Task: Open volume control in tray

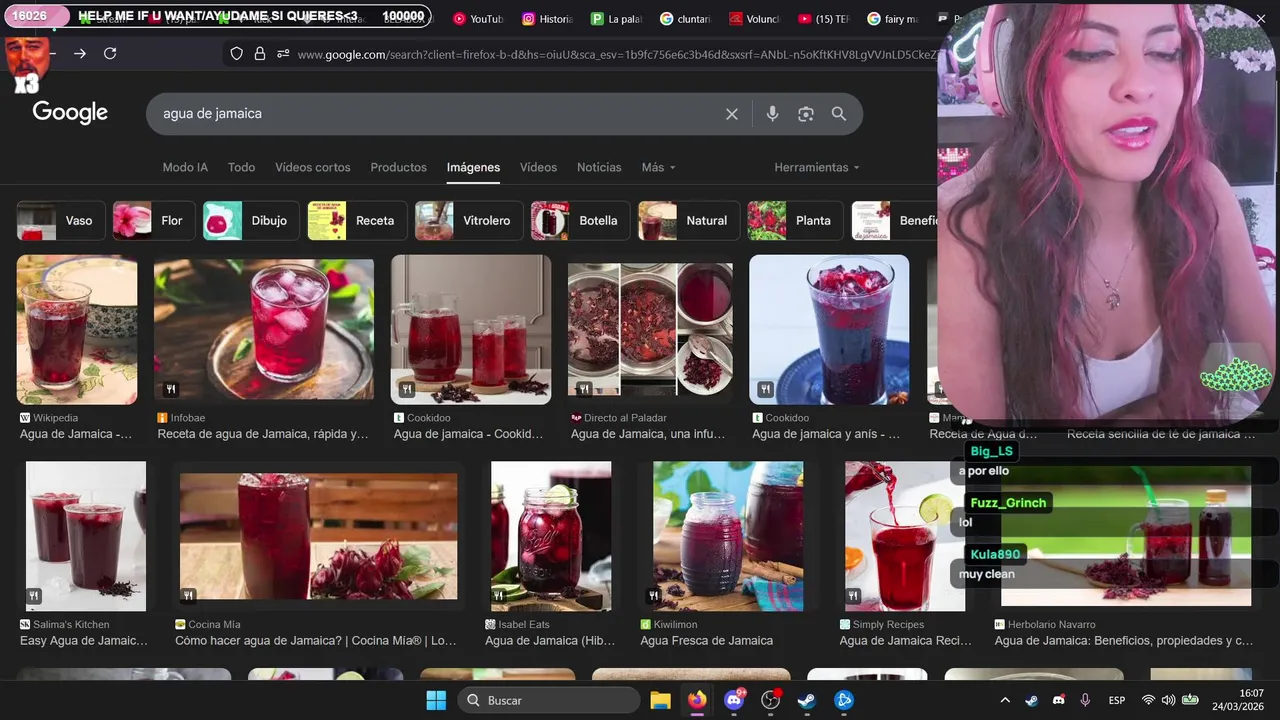Action: [x=1168, y=700]
